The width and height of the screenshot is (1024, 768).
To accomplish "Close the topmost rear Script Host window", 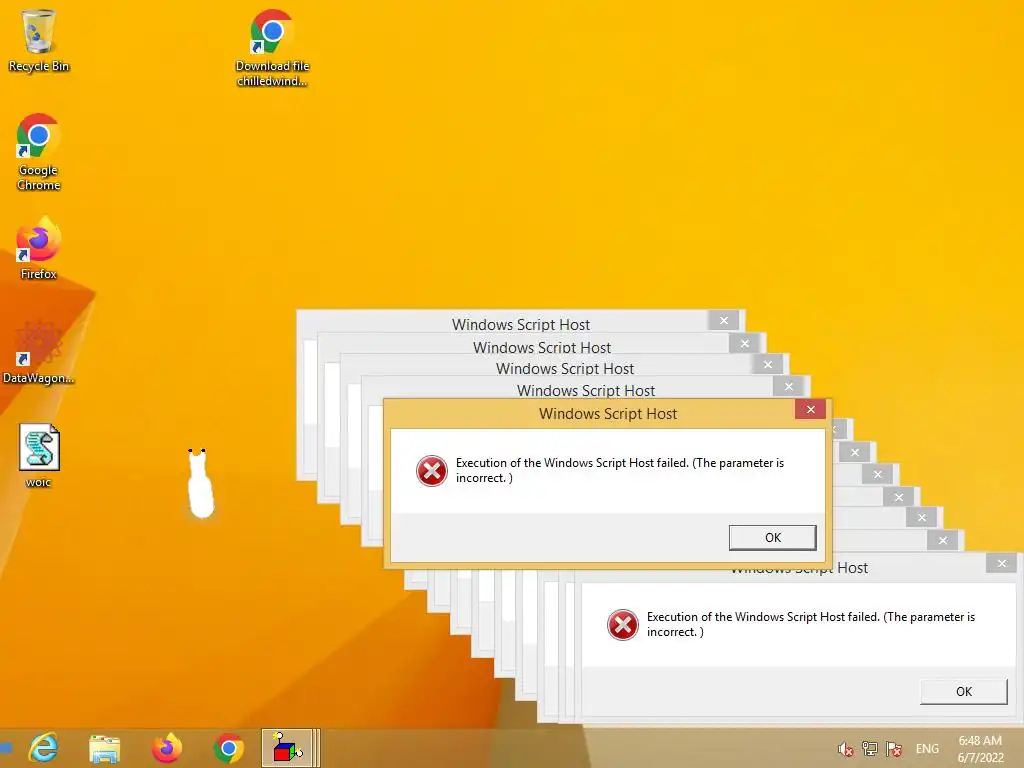I will pos(724,320).
